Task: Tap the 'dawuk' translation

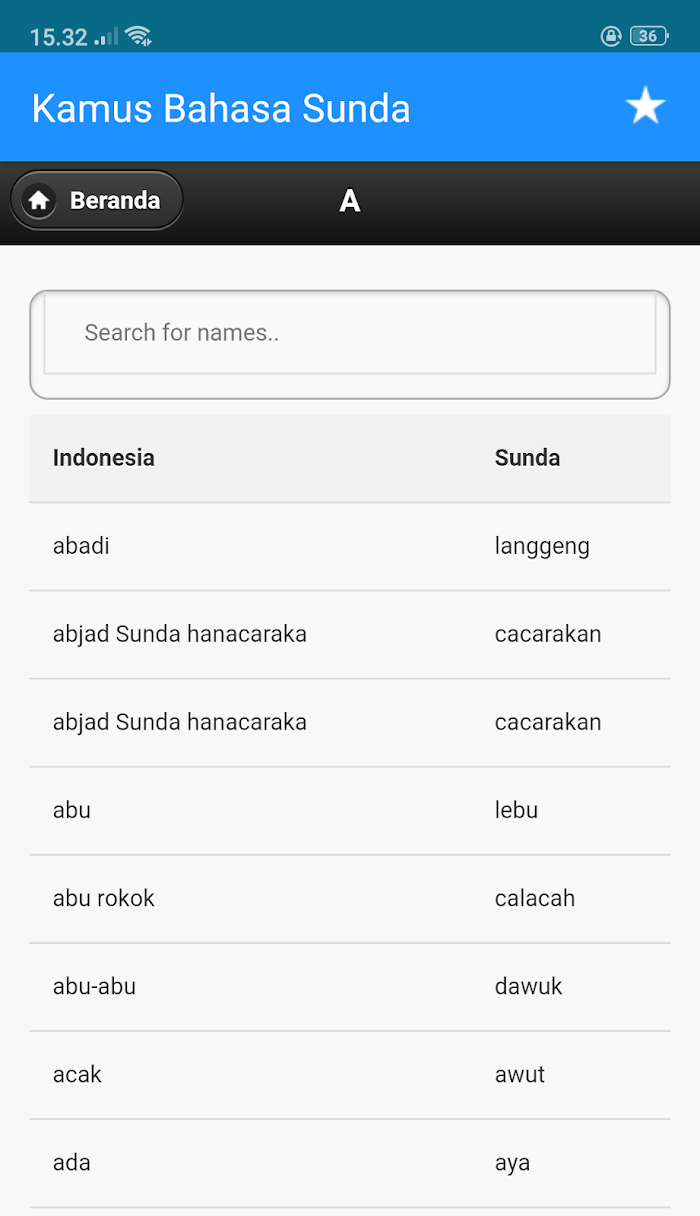Action: (529, 986)
